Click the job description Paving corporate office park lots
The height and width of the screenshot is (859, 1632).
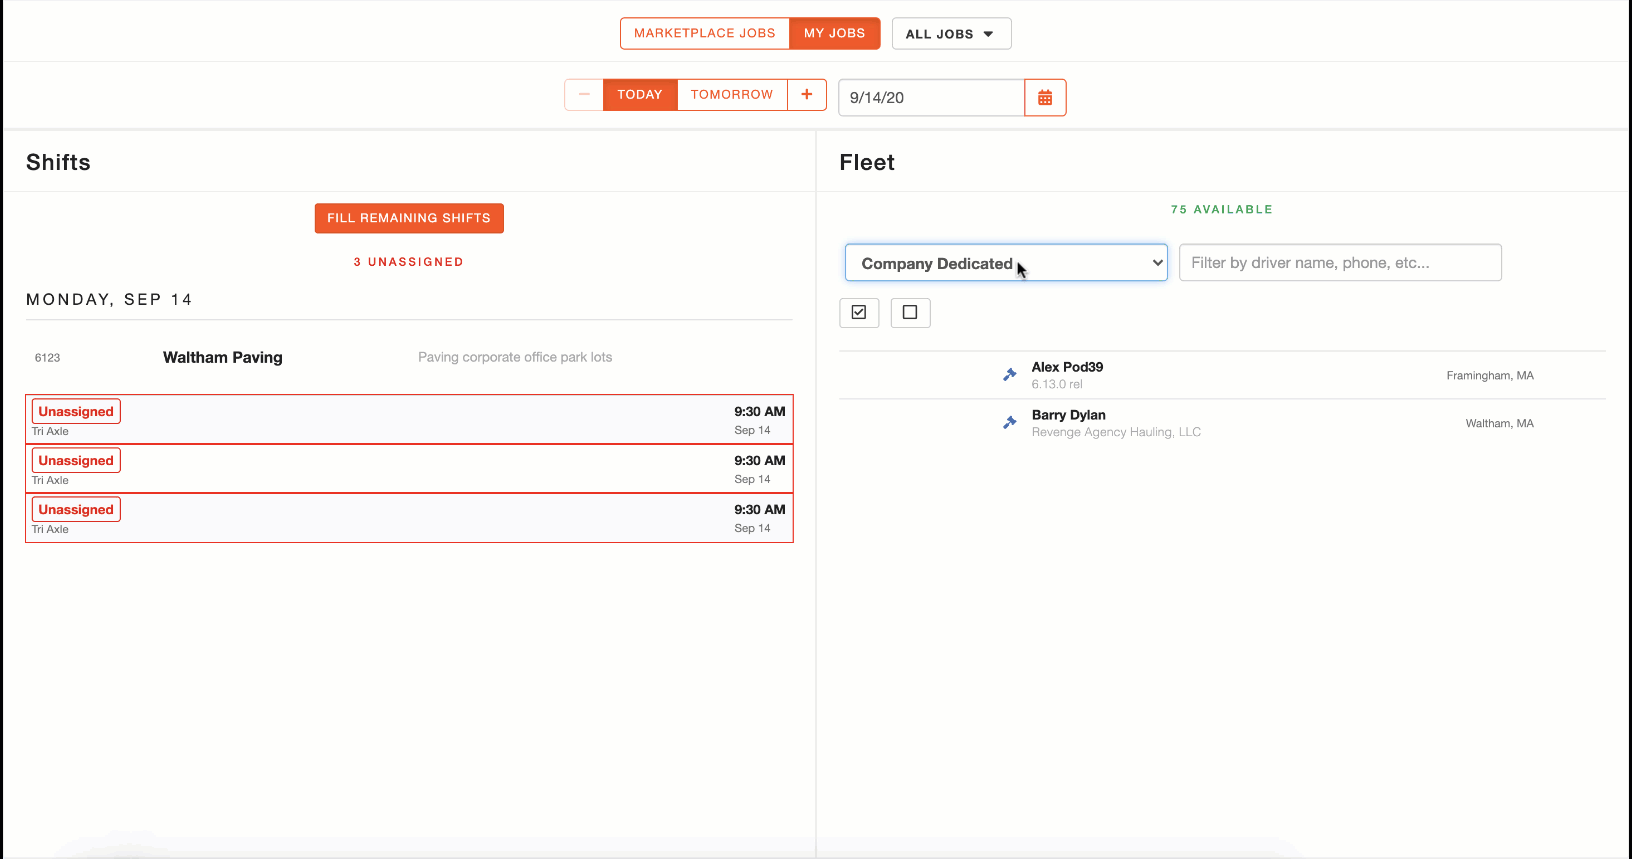pyautogui.click(x=515, y=357)
